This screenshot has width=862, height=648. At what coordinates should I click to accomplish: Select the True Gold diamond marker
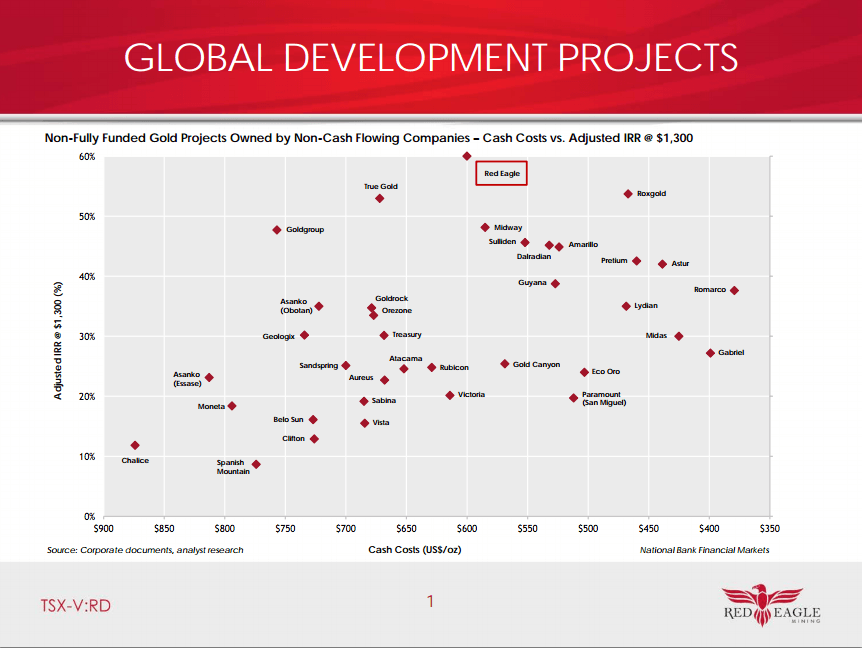[x=380, y=199]
